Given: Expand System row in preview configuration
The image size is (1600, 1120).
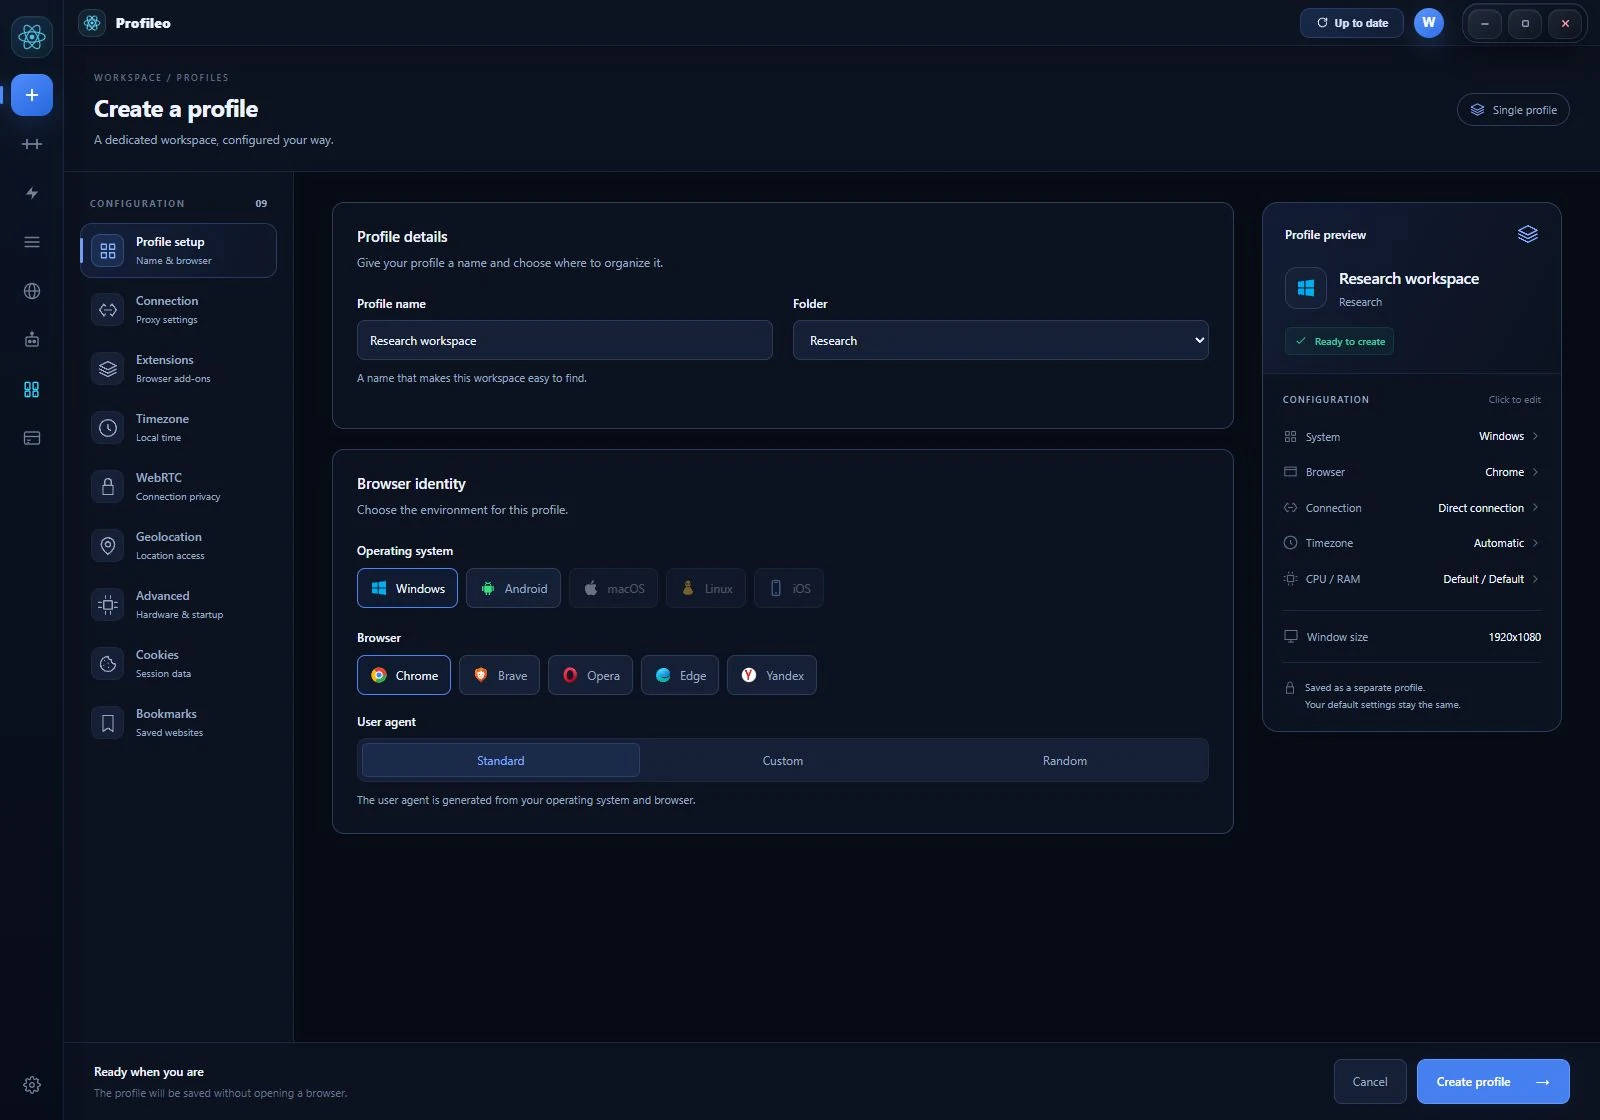Looking at the screenshot, I should 1411,437.
